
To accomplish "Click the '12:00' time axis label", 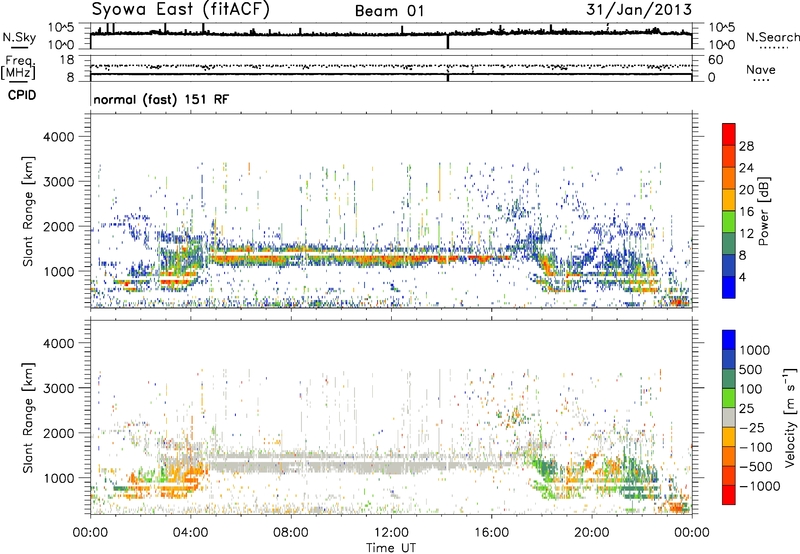I will [391, 533].
